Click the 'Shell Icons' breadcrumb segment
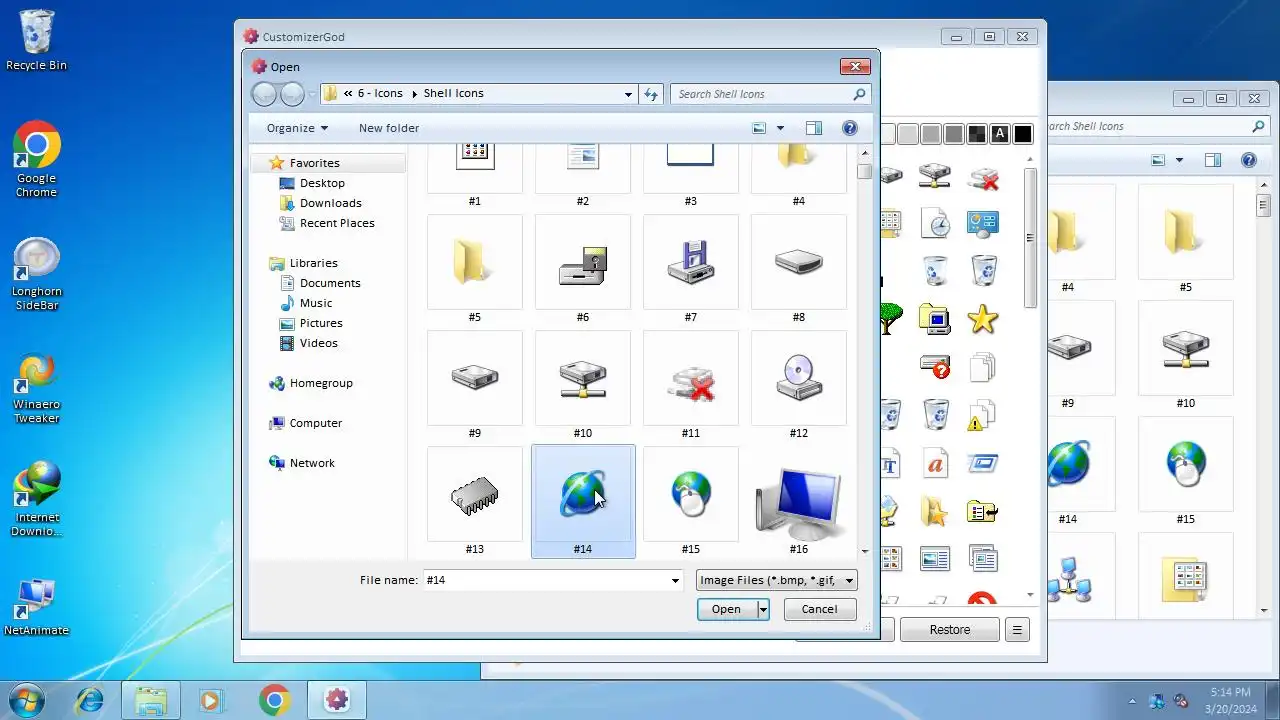This screenshot has width=1280, height=720. pos(453,93)
